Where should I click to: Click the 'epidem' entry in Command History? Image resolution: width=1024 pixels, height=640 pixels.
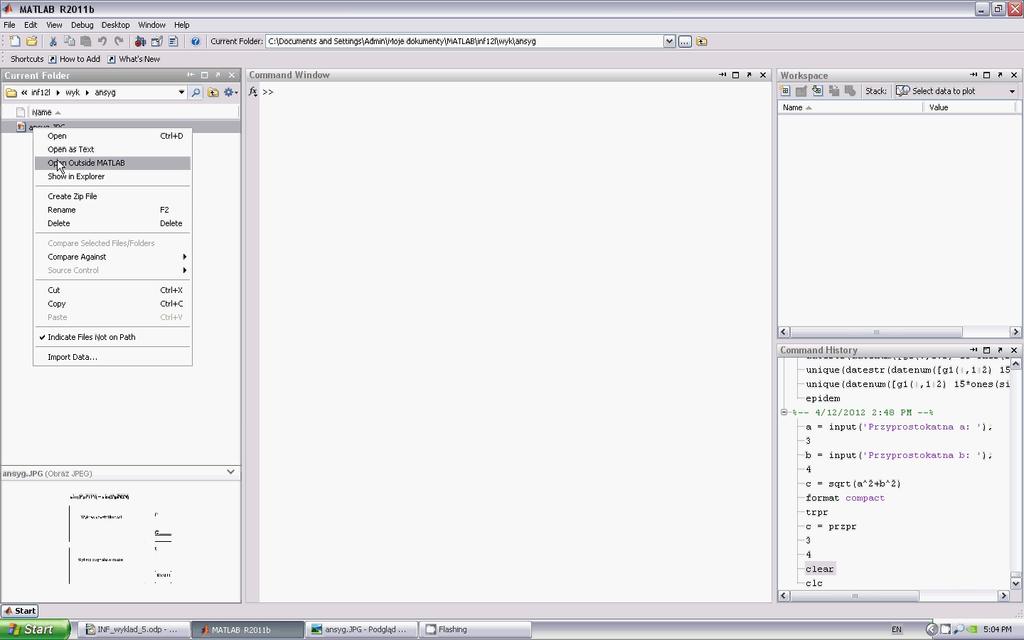coord(823,398)
